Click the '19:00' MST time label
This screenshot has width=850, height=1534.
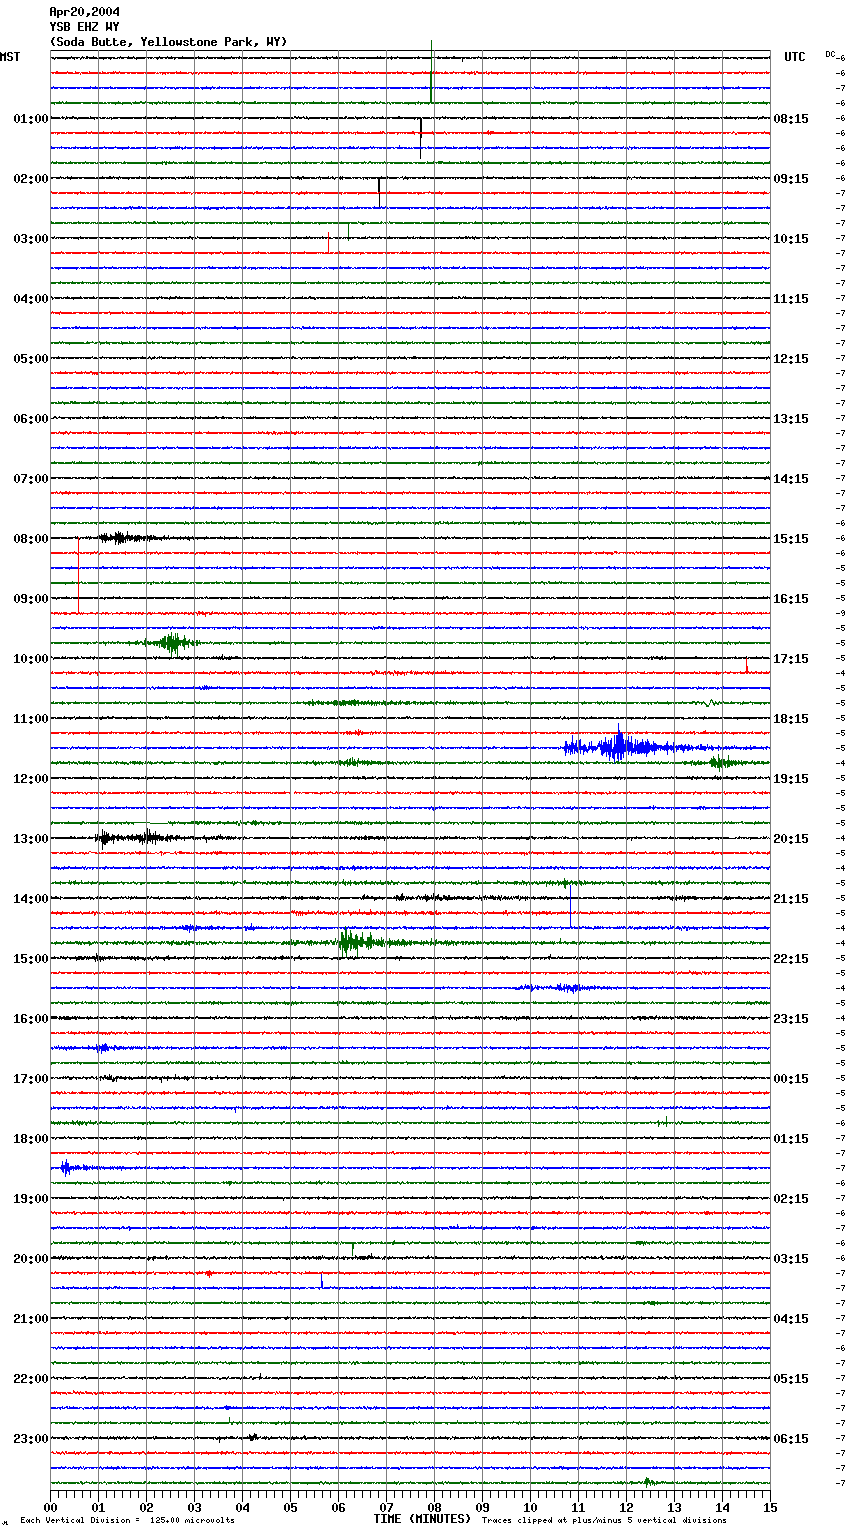click(31, 1199)
